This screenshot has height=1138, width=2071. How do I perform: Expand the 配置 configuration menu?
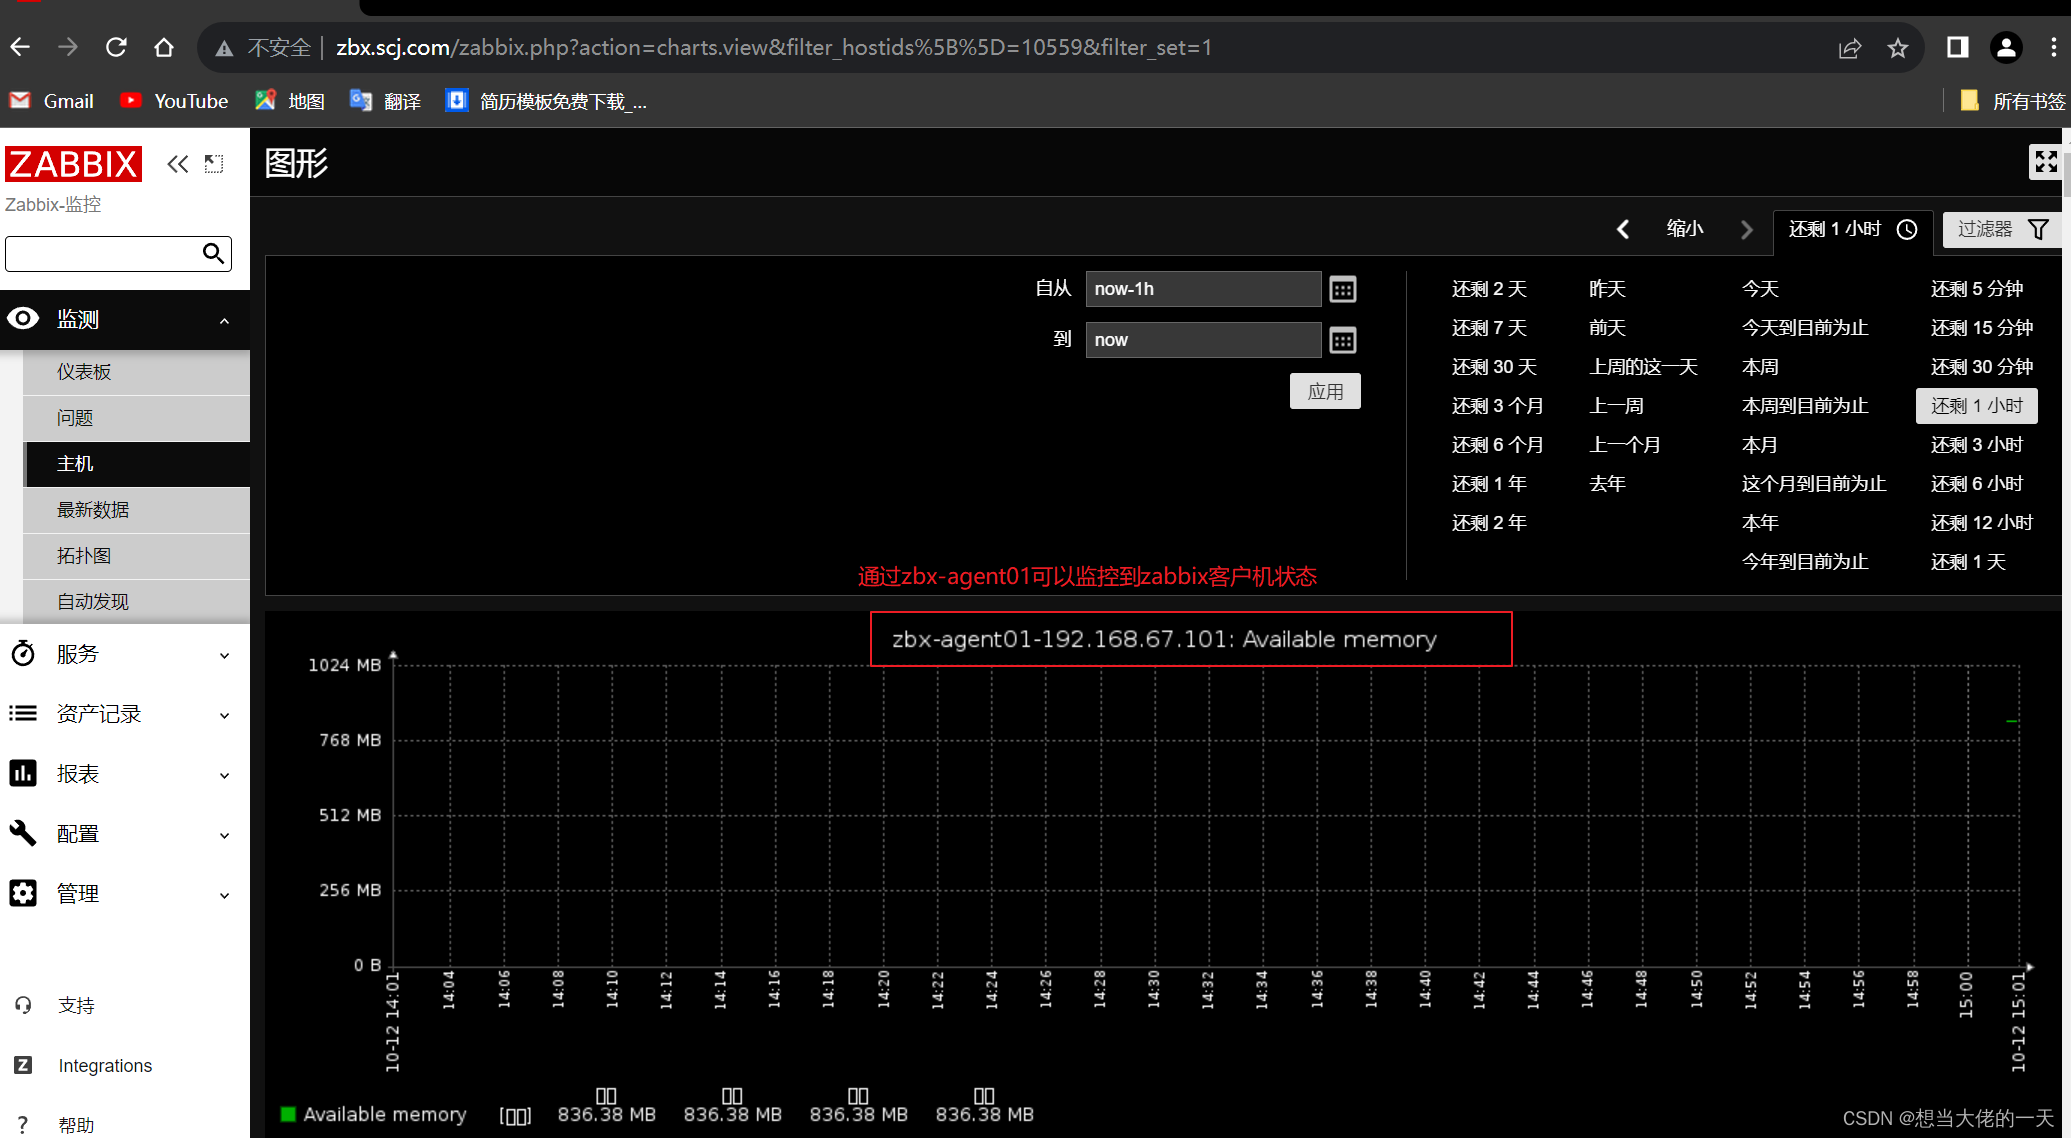(x=125, y=834)
